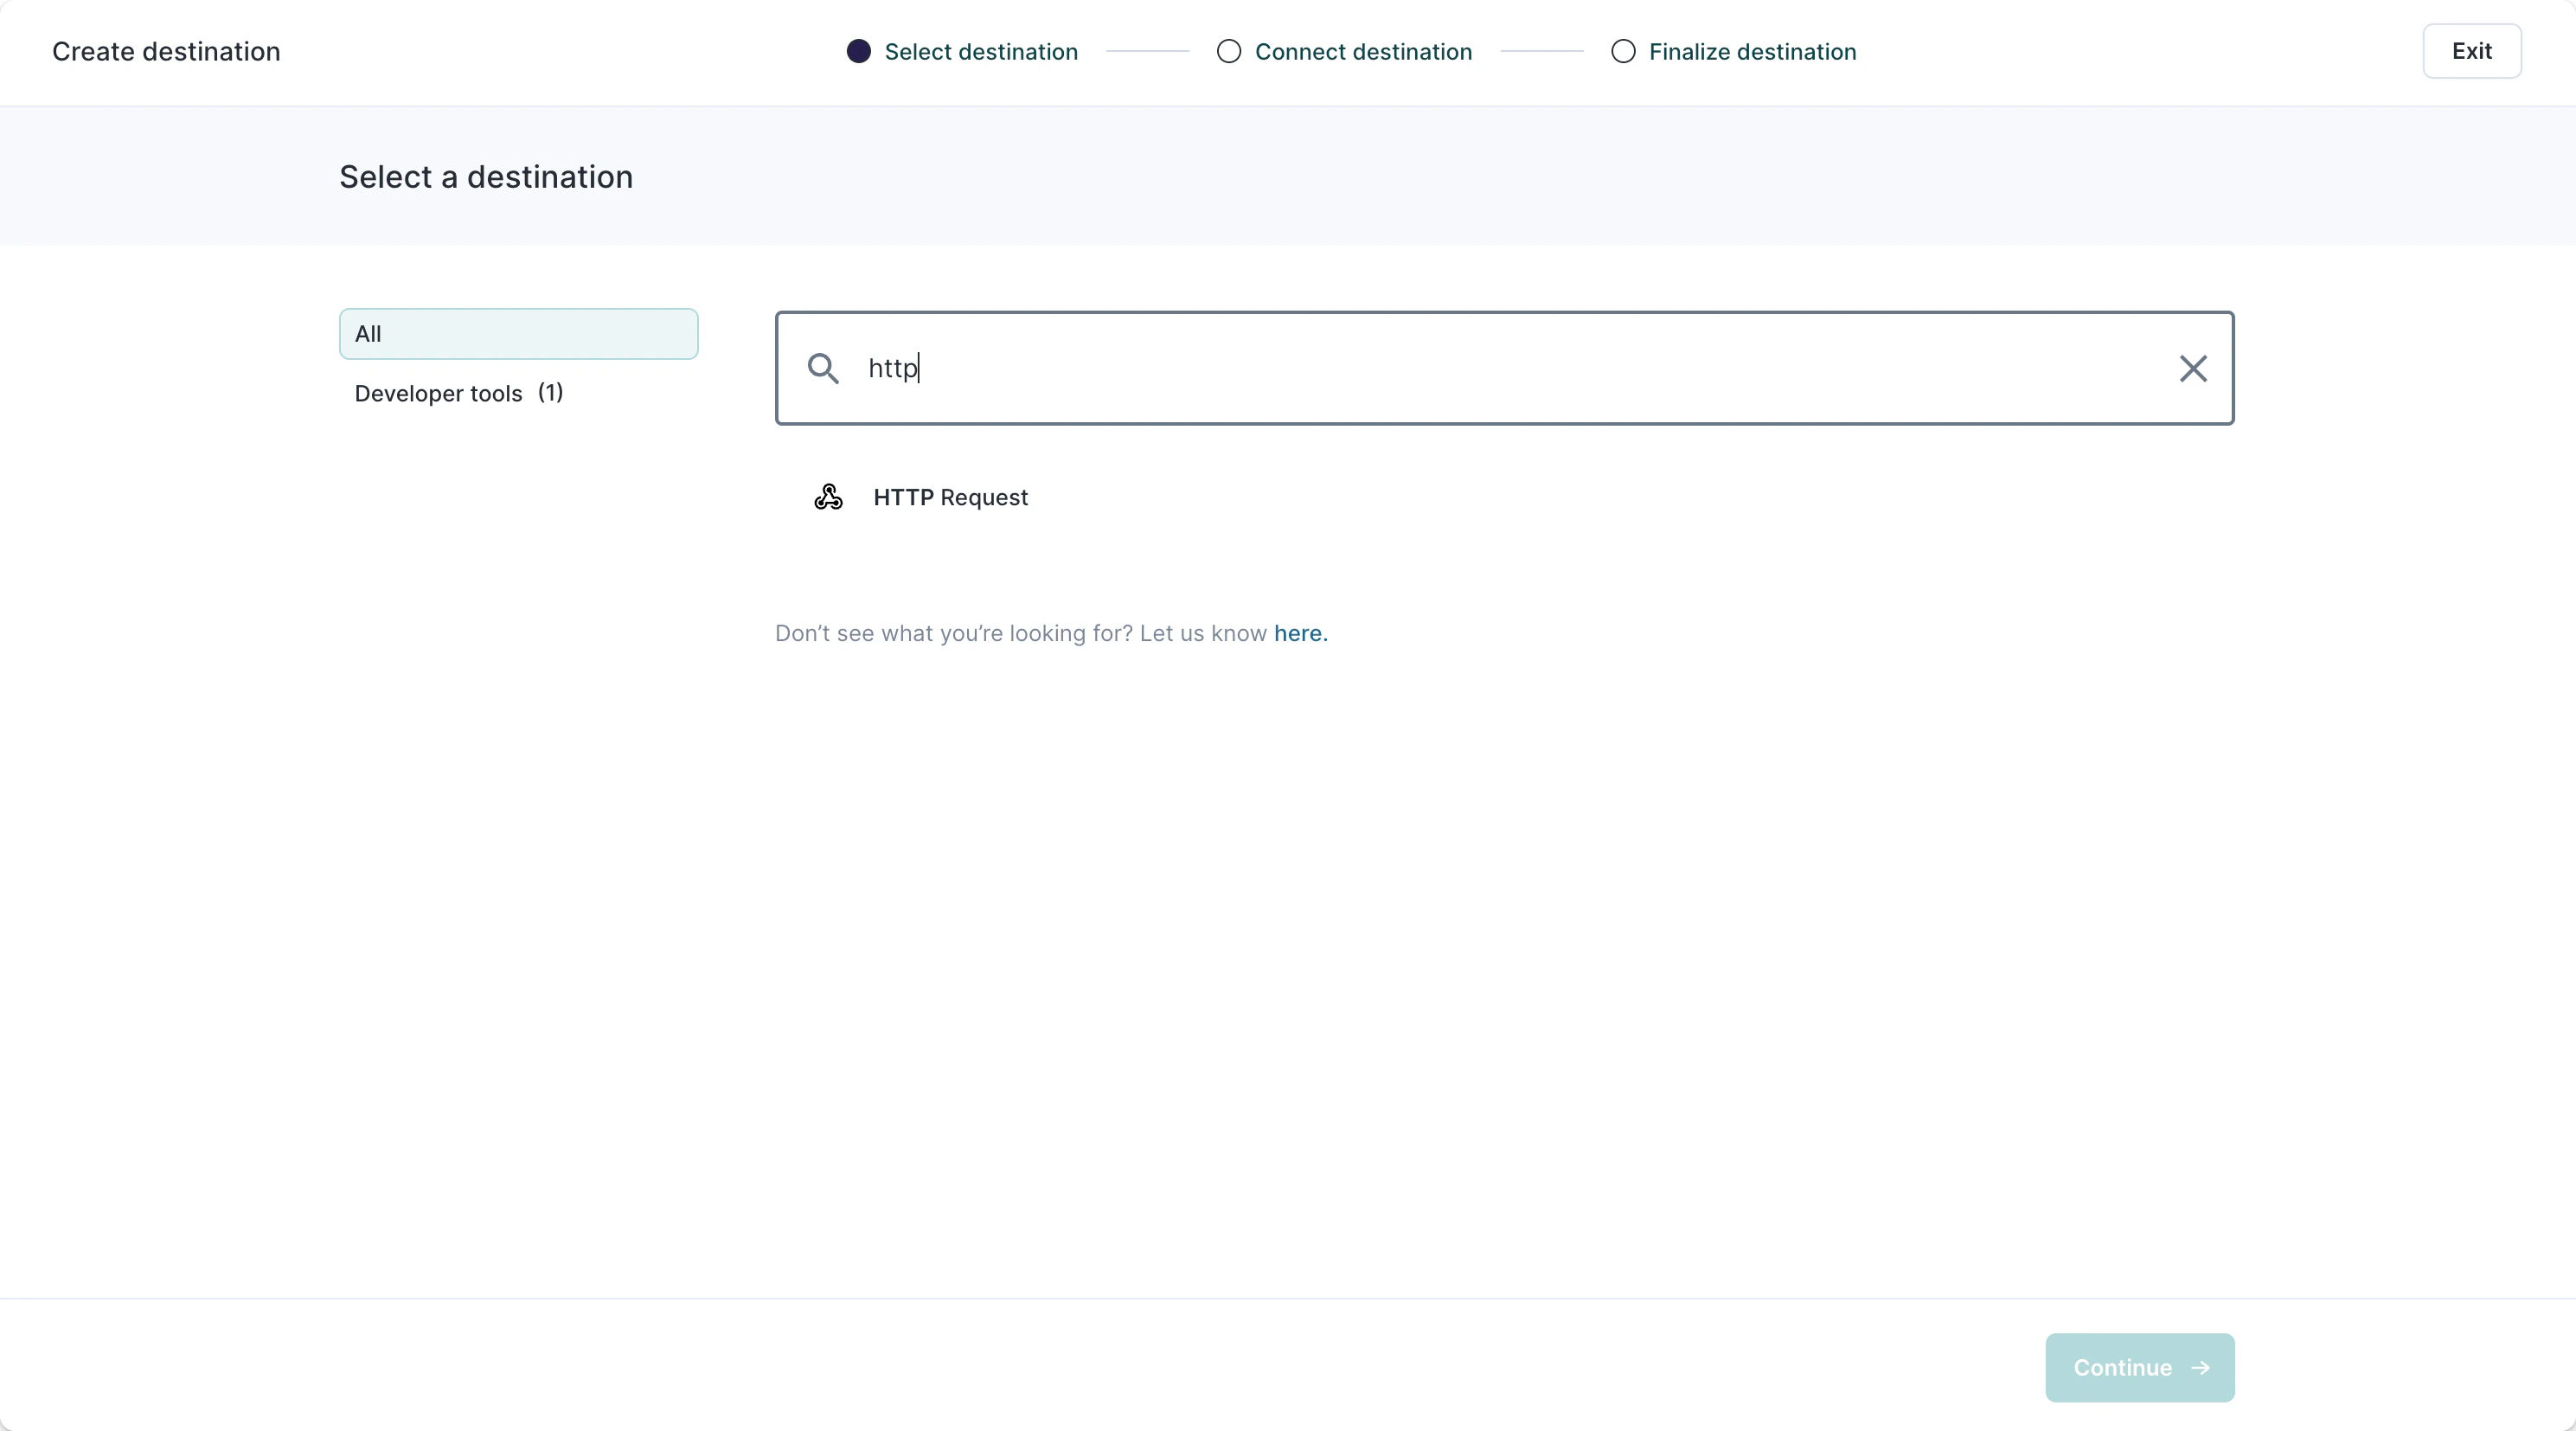Click the magnifying glass search icon

823,368
